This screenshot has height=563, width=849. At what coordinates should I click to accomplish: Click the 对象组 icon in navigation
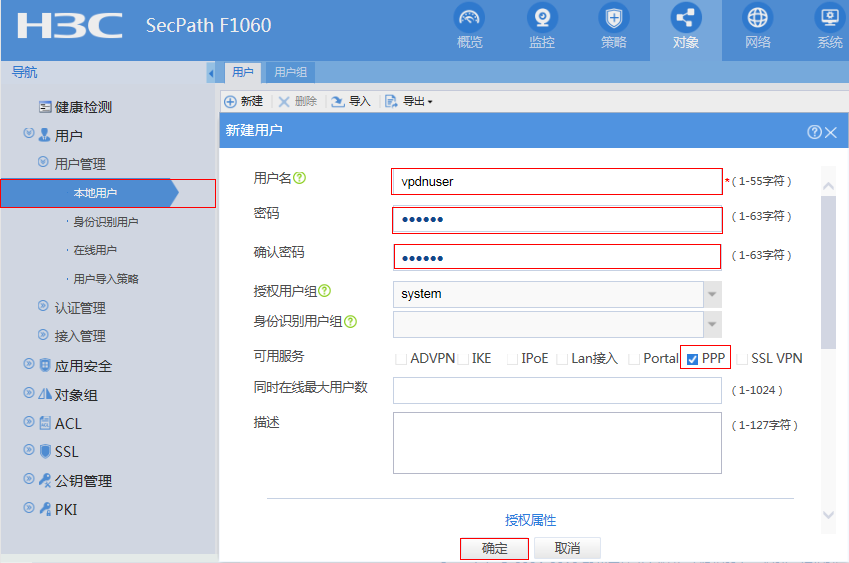pyautogui.click(x=45, y=394)
